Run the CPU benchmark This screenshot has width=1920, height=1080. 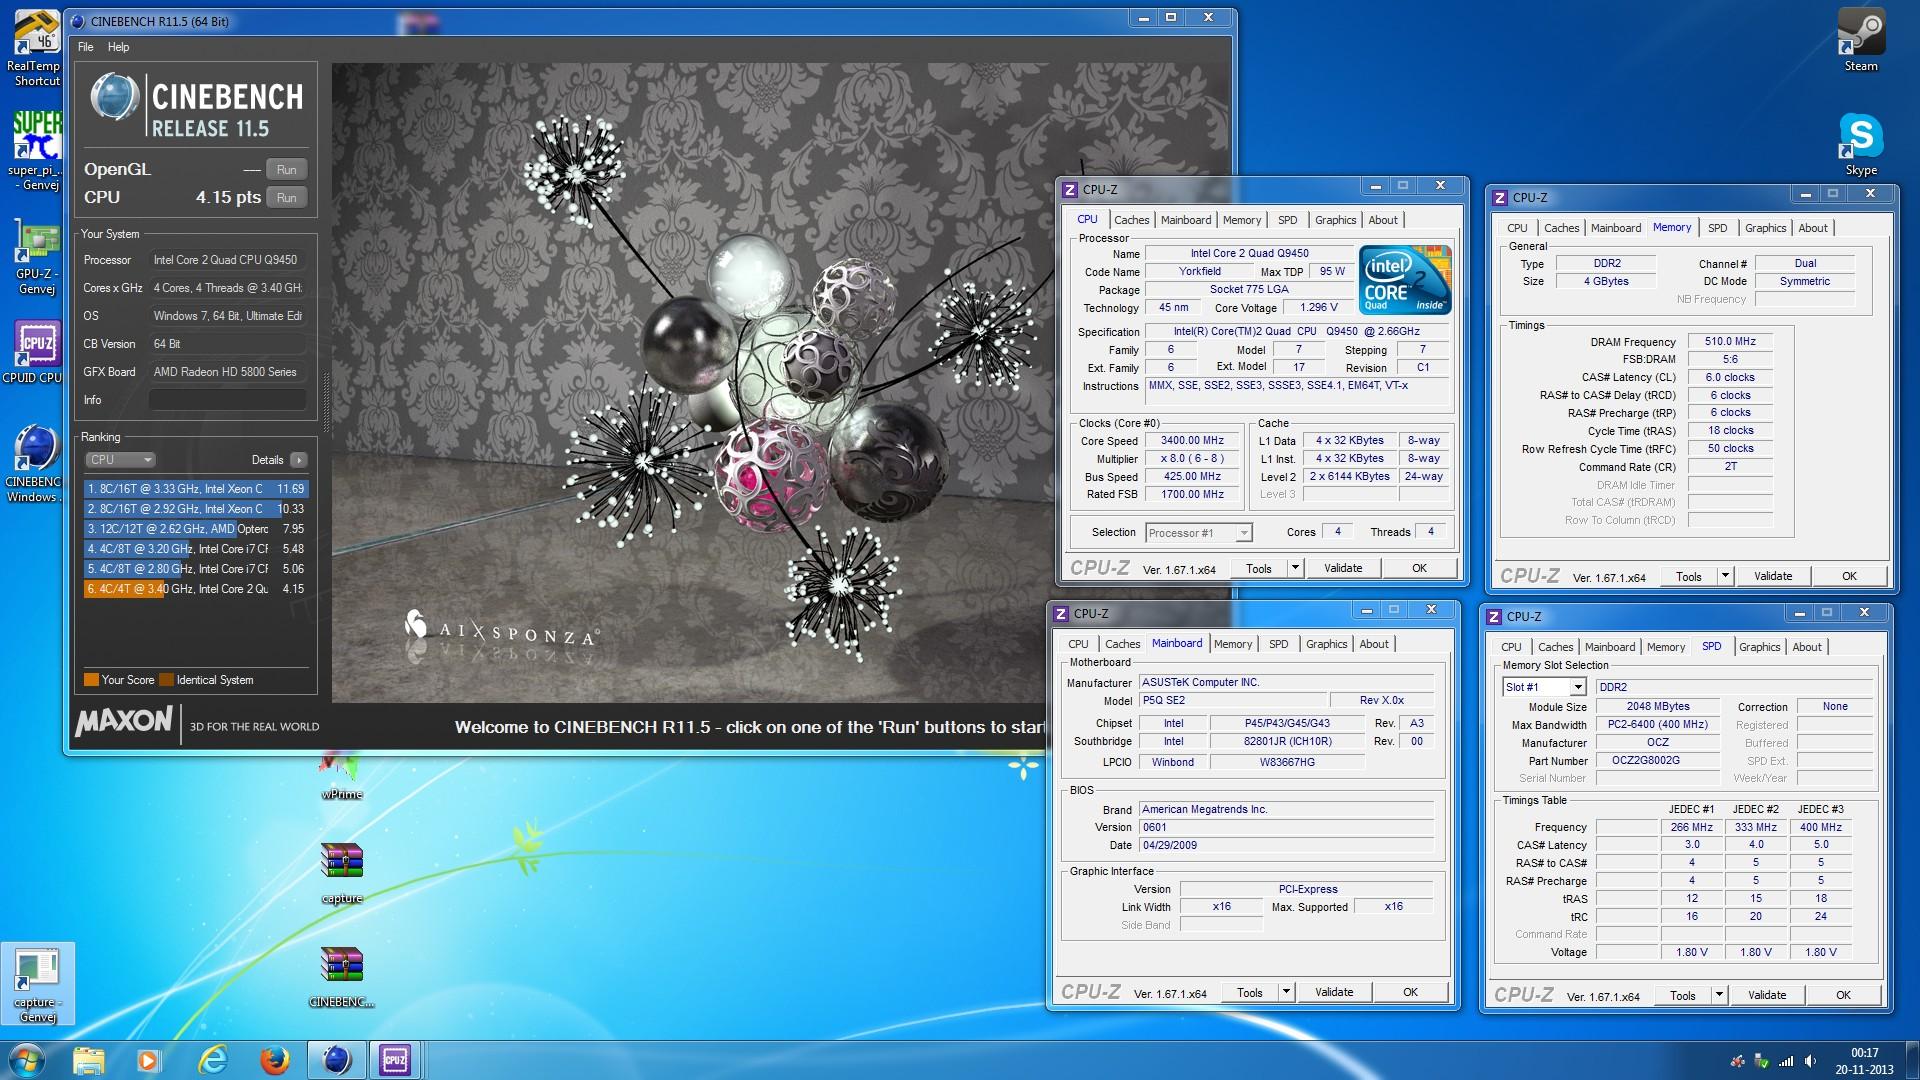coord(286,198)
